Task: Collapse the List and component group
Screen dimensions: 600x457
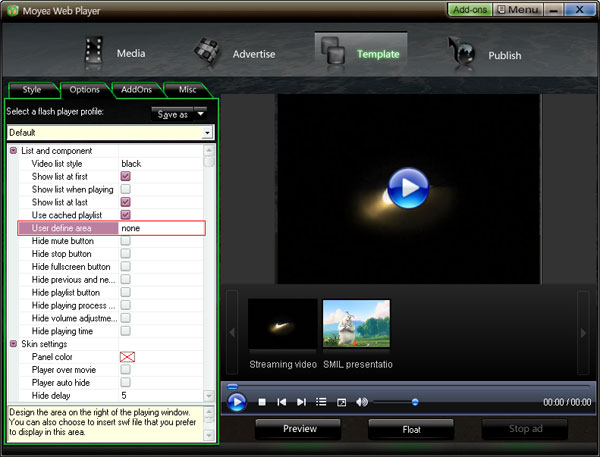Action: (13, 151)
